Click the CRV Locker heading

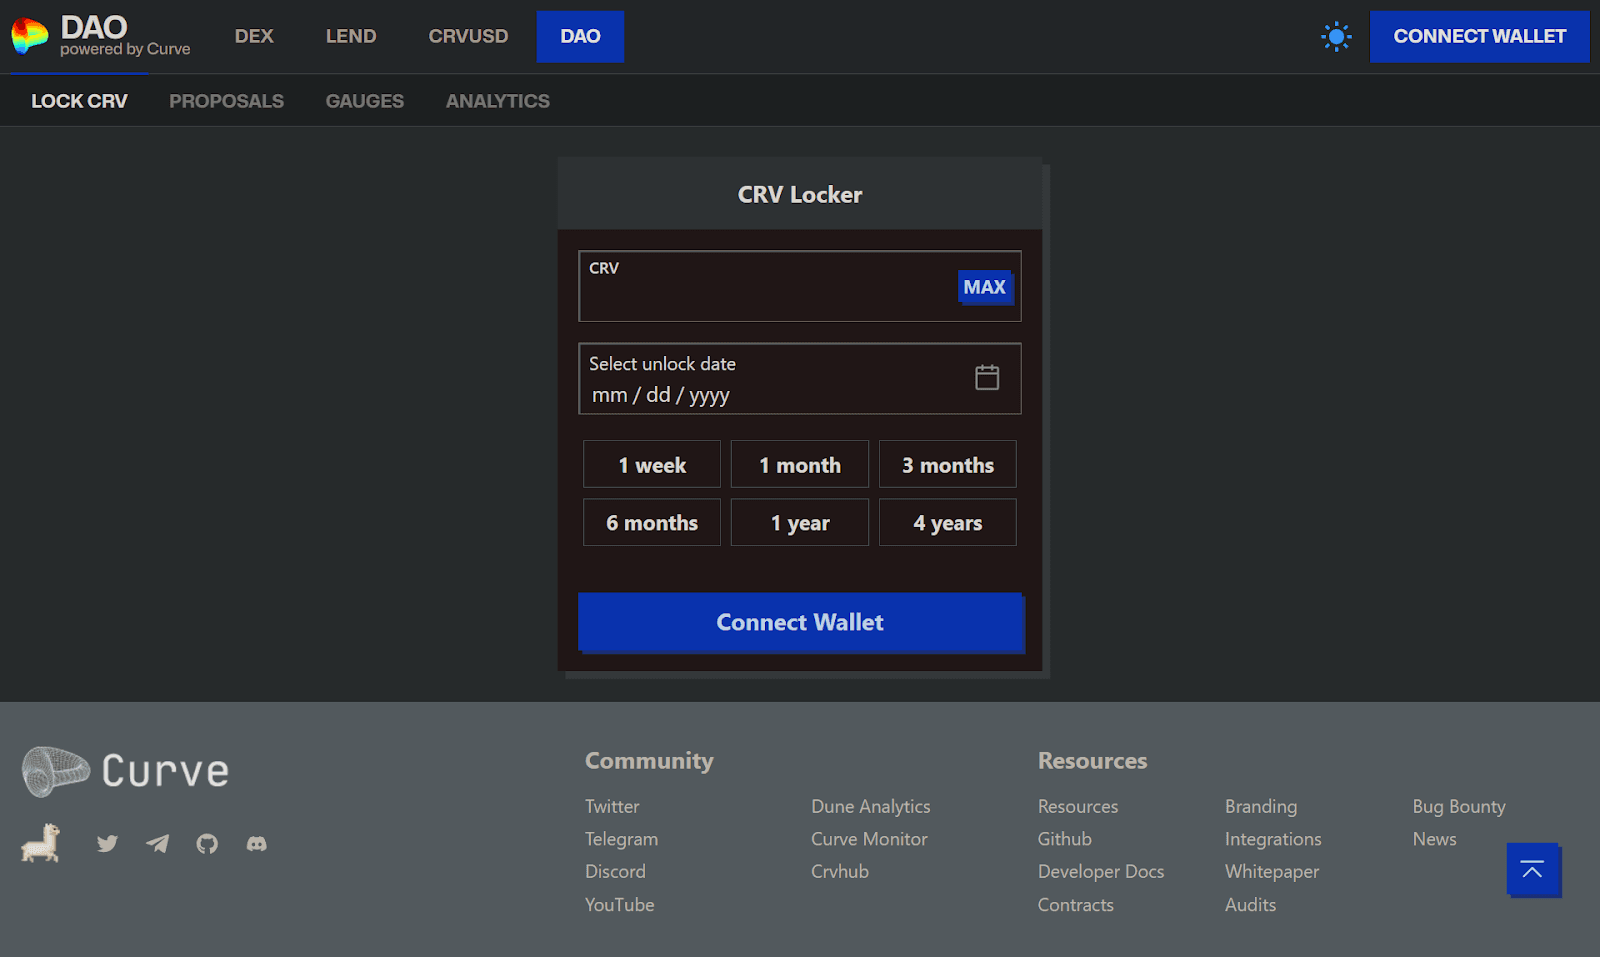pos(800,195)
